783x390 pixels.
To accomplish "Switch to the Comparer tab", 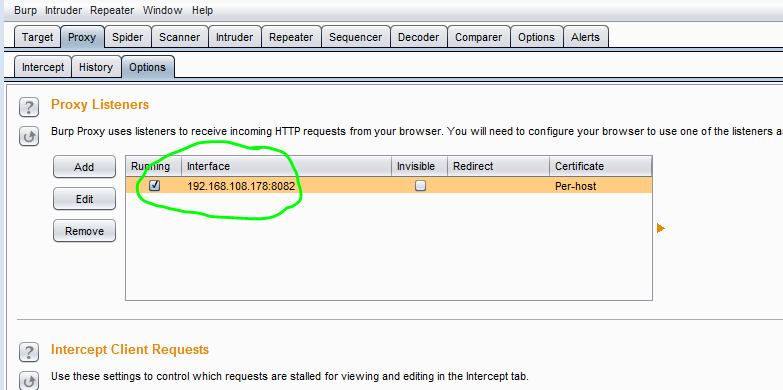I will 478,37.
